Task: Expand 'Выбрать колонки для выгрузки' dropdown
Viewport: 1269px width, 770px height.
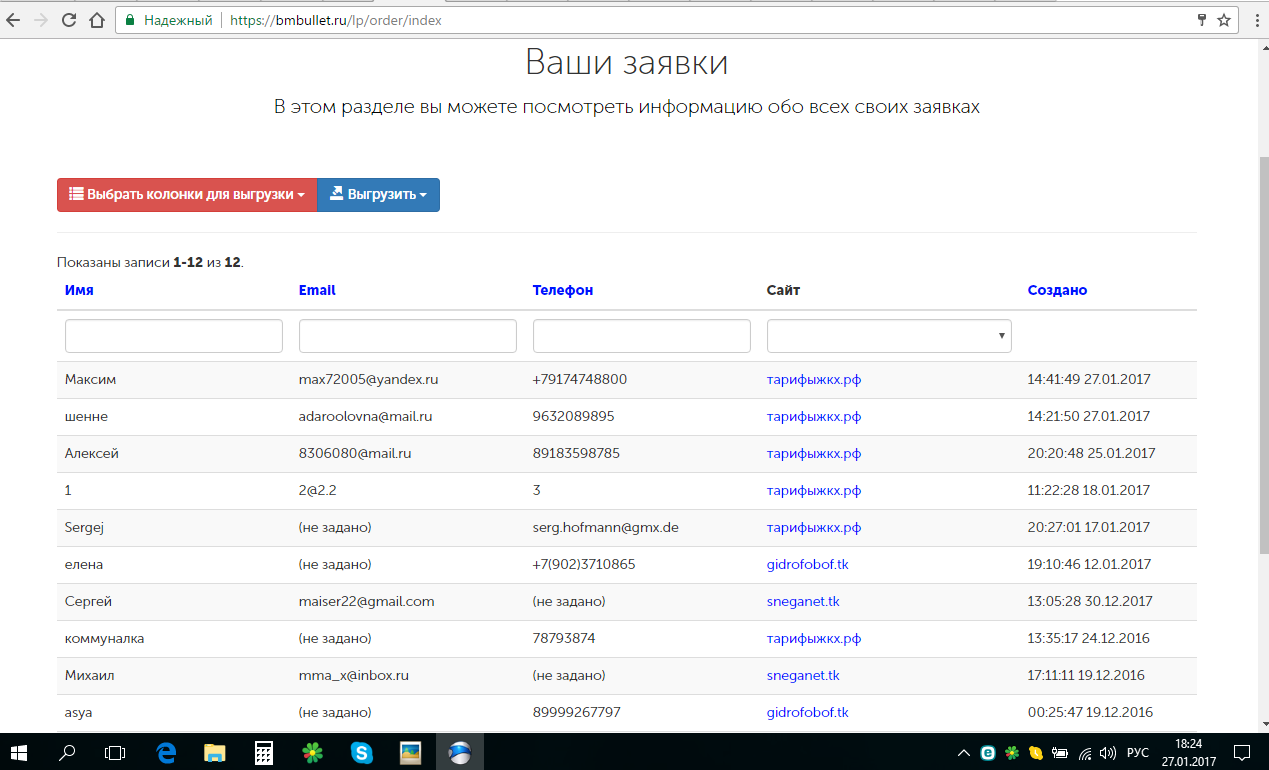Action: [187, 195]
